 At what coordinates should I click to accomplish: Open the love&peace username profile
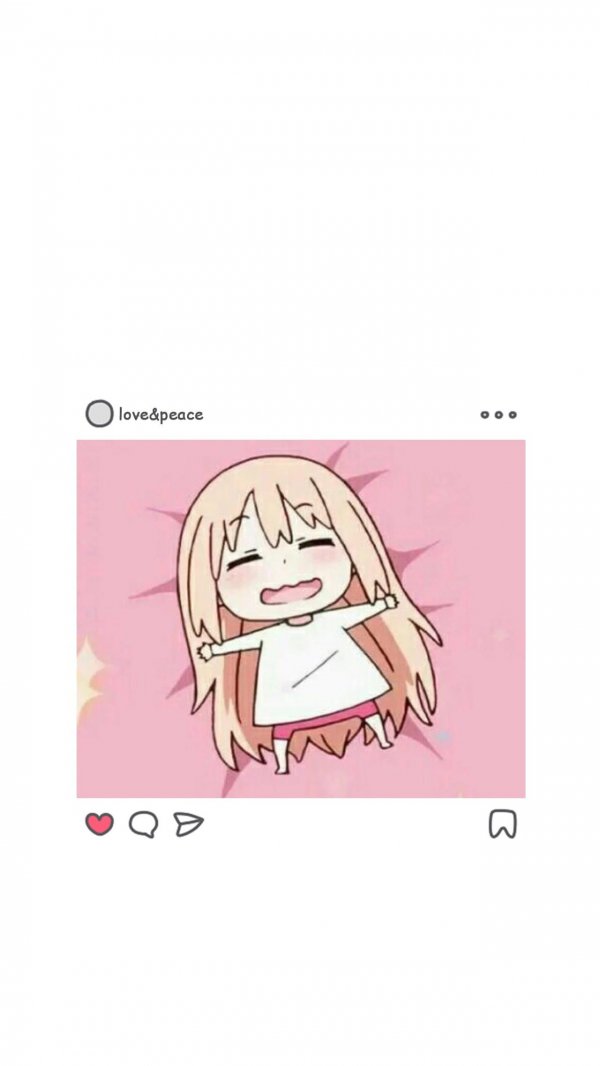point(161,414)
